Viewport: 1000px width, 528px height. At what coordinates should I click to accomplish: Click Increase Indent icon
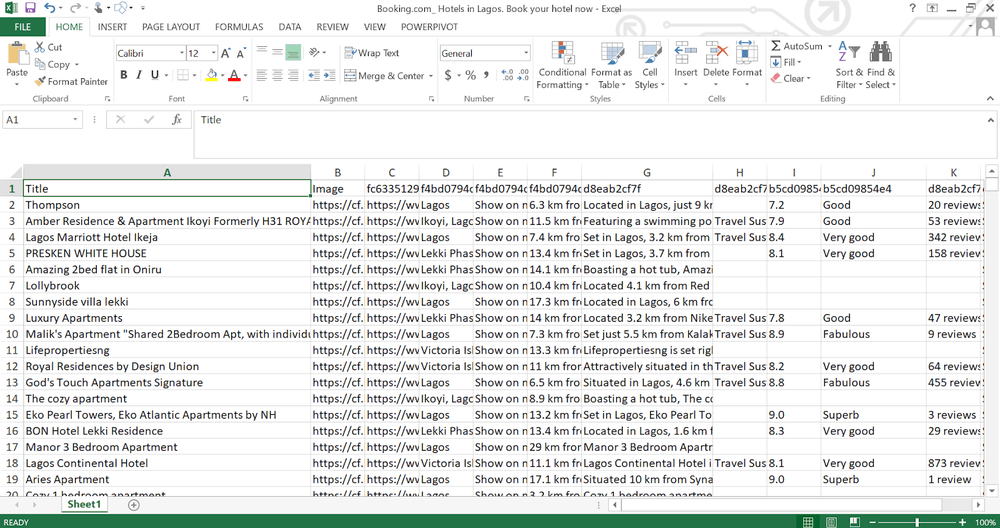pyautogui.click(x=329, y=75)
